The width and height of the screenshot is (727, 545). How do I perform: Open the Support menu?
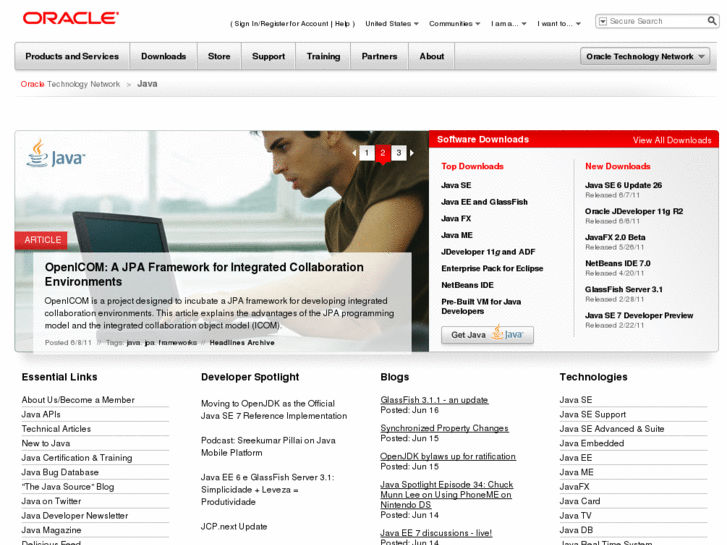[268, 56]
